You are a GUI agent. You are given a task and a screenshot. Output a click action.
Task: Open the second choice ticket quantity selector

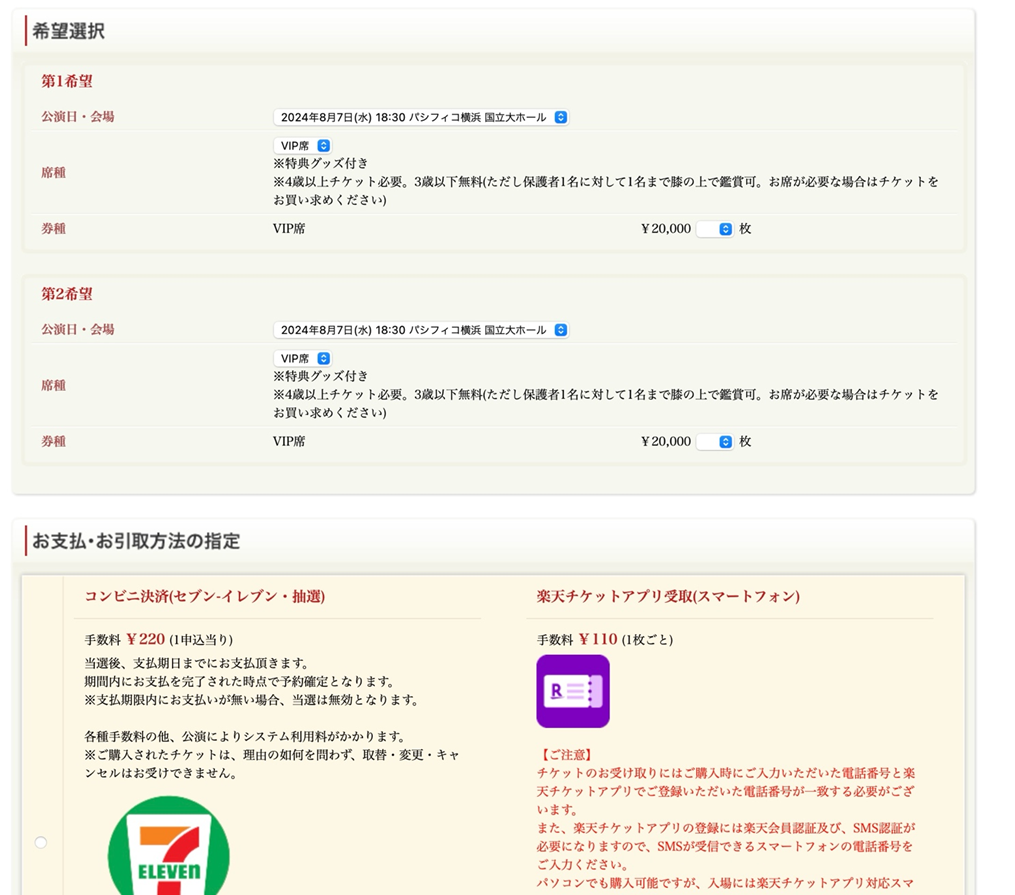[x=715, y=442]
